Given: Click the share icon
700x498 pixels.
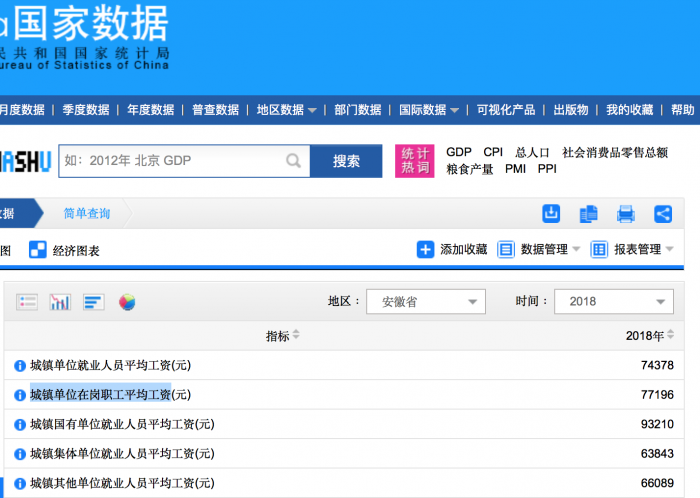Looking at the screenshot, I should (663, 213).
